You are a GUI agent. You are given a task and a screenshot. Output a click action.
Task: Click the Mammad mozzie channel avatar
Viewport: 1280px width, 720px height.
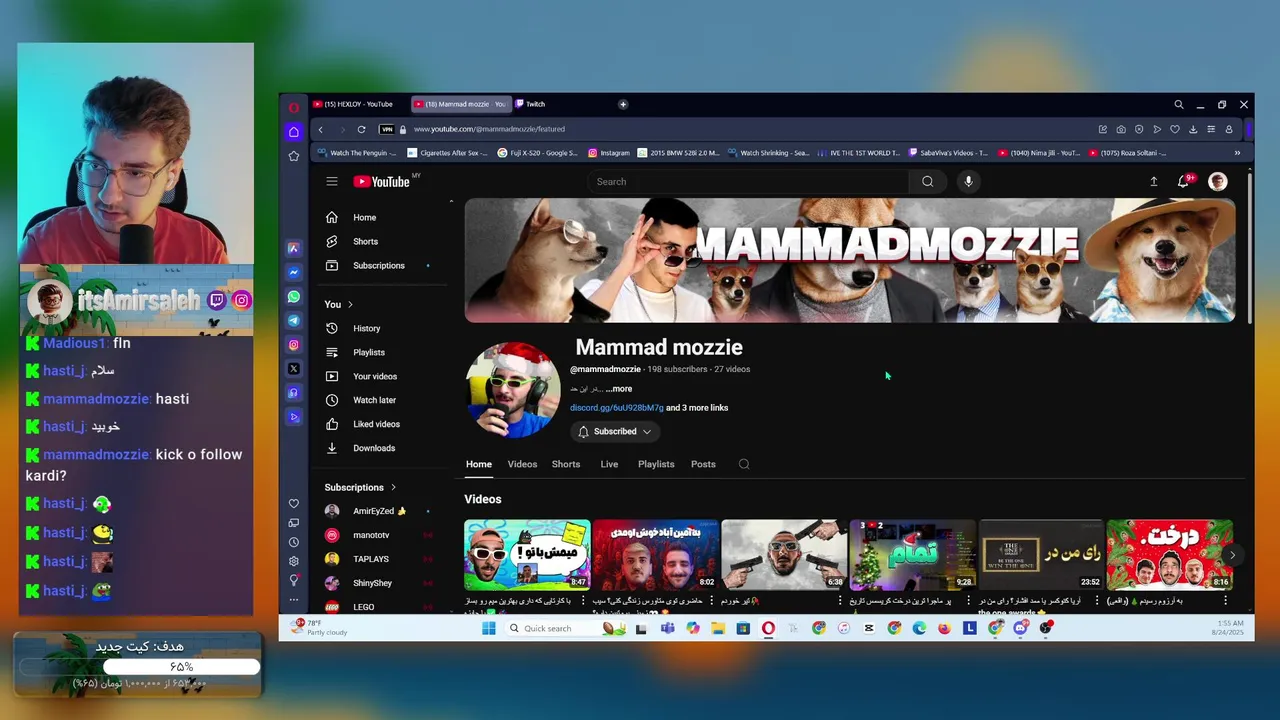pyautogui.click(x=513, y=390)
